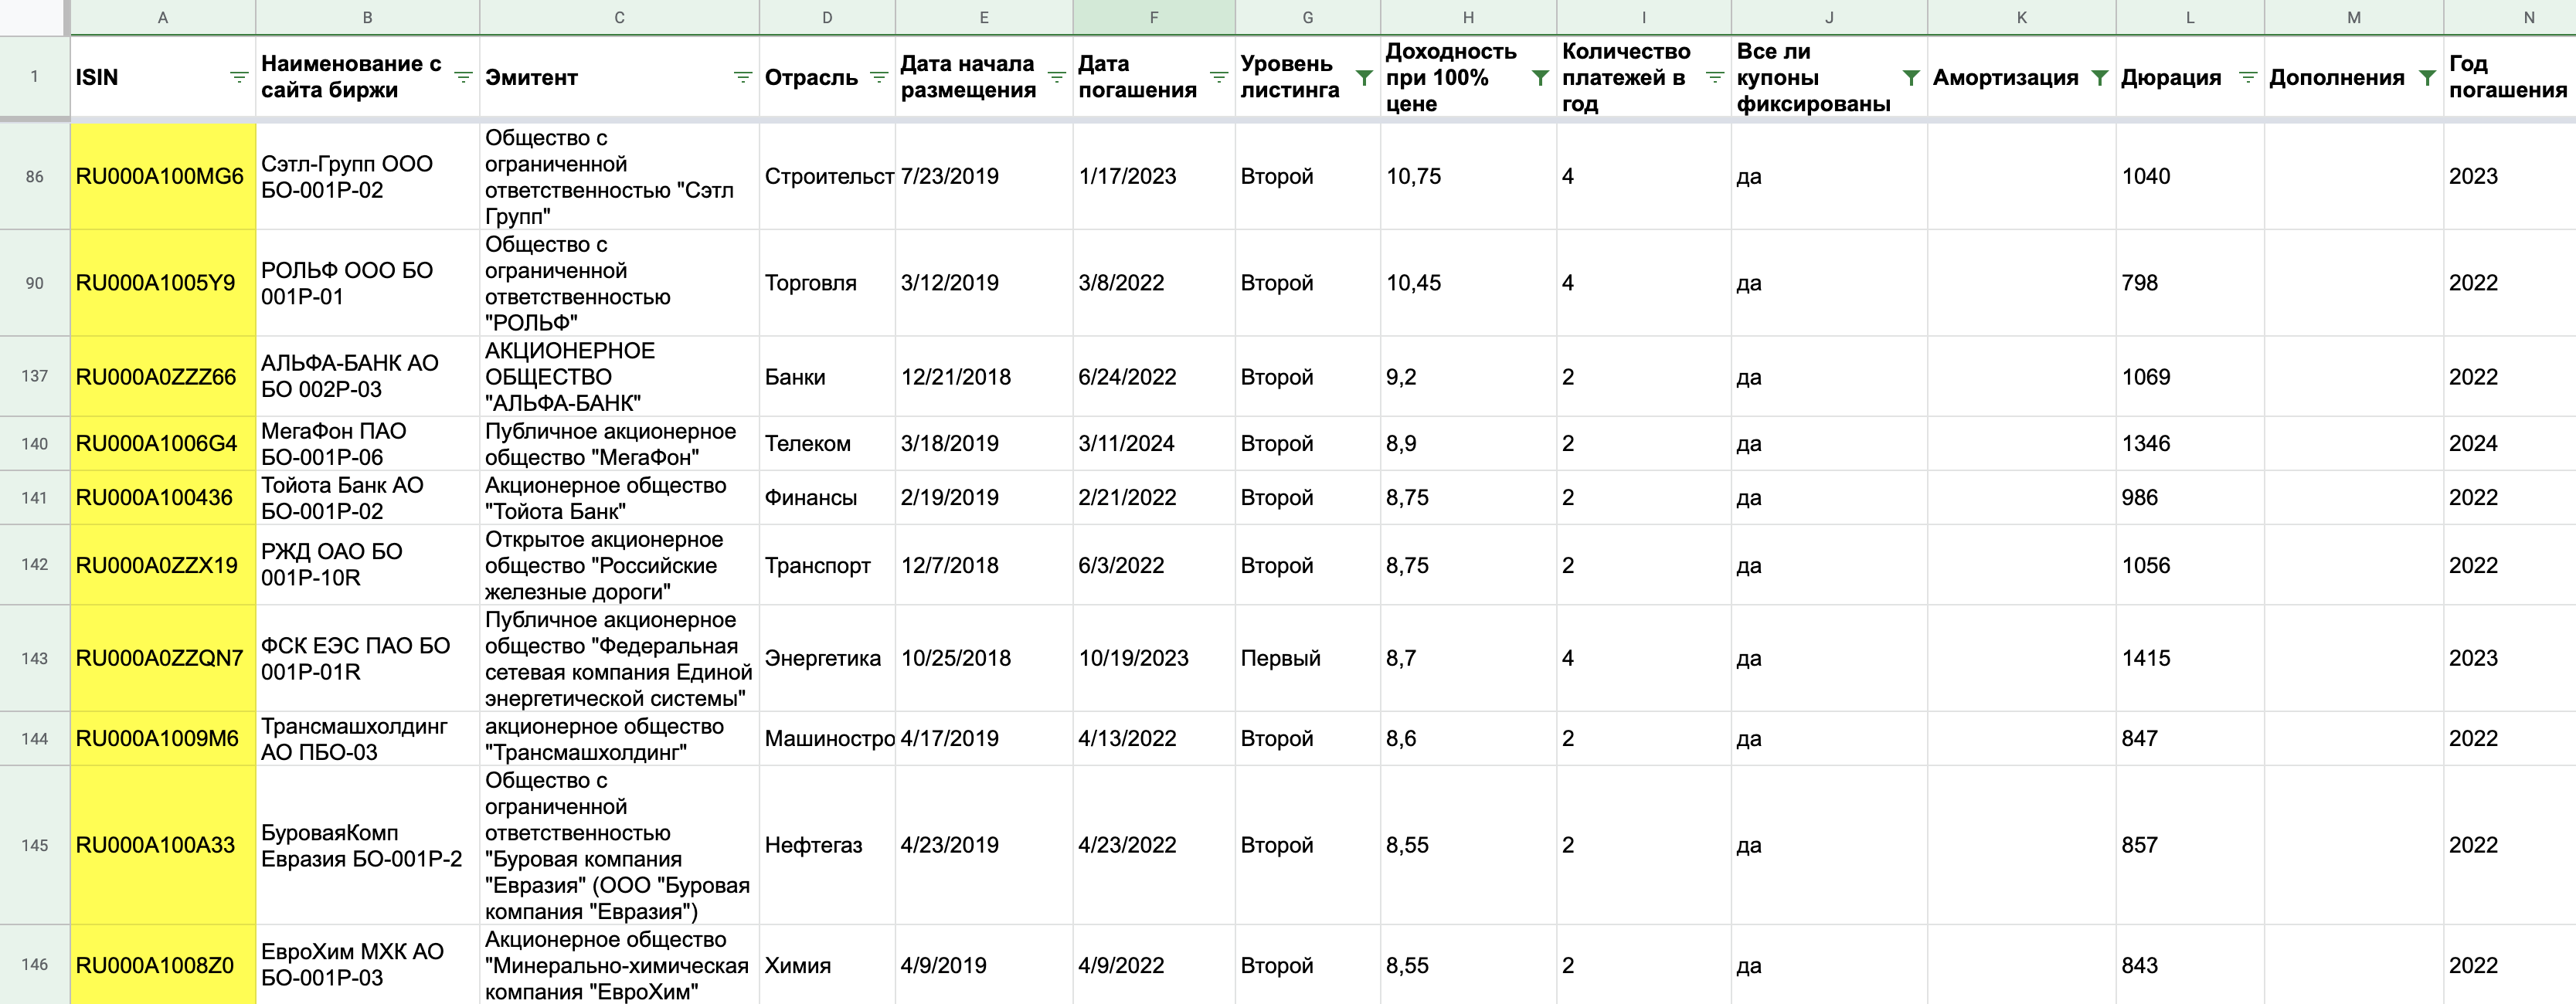This screenshot has height=1004, width=2576.
Task: Select column H header
Action: click(1468, 17)
